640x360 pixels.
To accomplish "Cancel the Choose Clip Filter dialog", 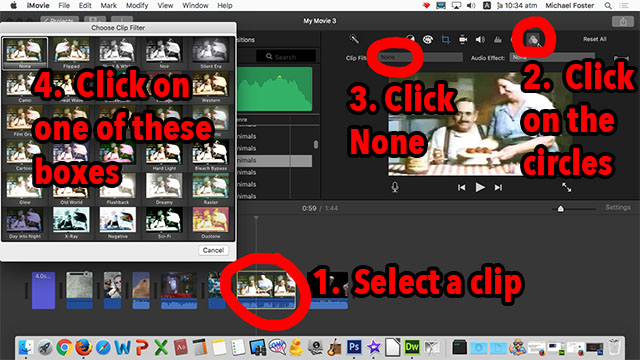I will pos(213,250).
